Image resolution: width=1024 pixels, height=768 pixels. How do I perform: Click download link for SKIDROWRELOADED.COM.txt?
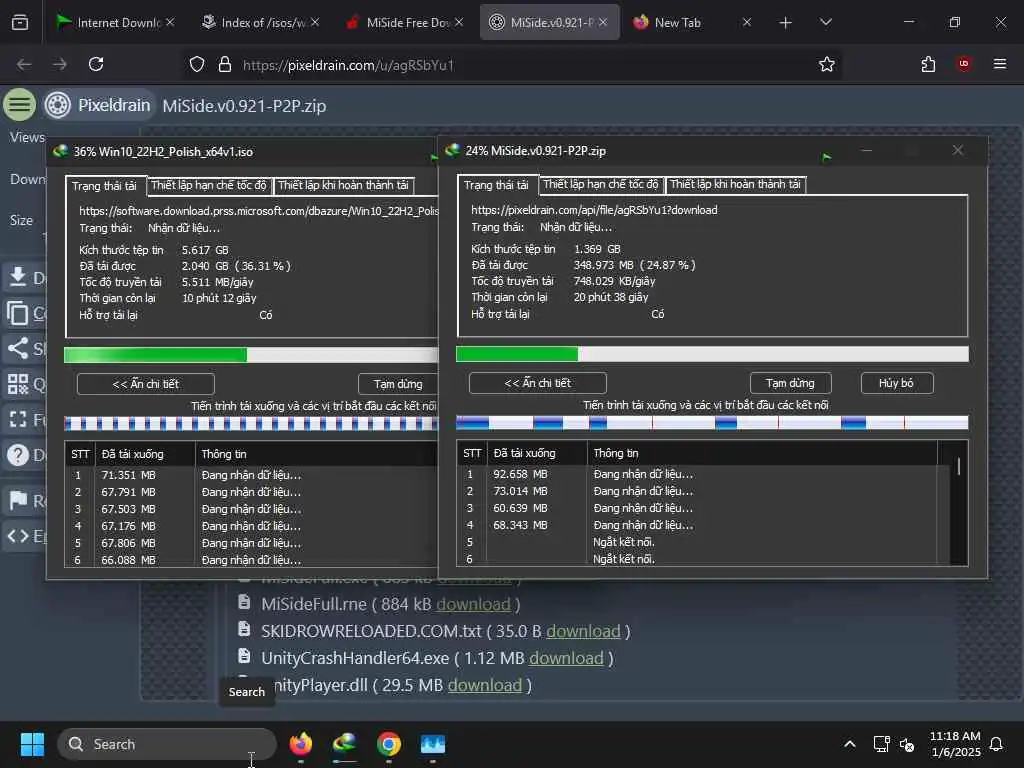(x=583, y=631)
